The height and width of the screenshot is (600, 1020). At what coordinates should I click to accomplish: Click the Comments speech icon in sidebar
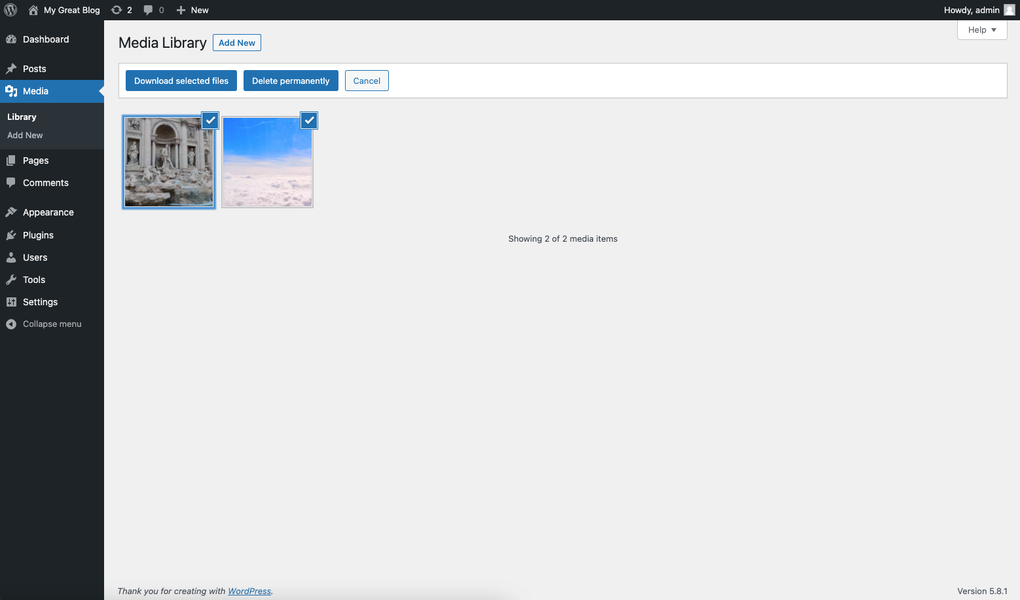click(x=12, y=183)
